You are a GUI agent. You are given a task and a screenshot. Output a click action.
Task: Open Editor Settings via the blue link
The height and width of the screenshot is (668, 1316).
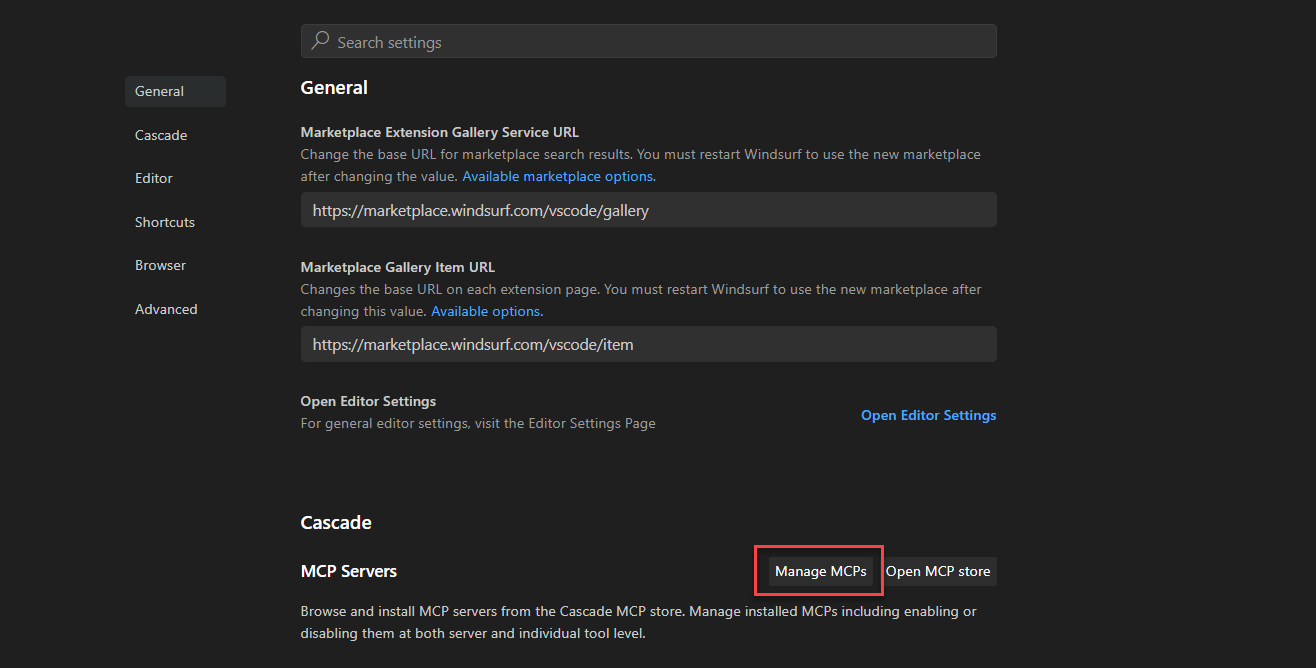click(x=928, y=414)
